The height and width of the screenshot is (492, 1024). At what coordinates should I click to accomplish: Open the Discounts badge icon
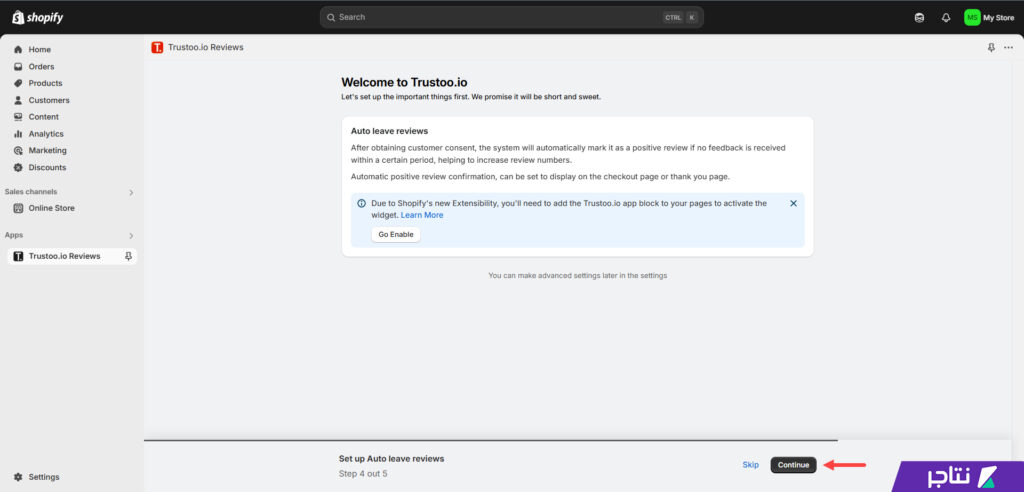pos(18,167)
